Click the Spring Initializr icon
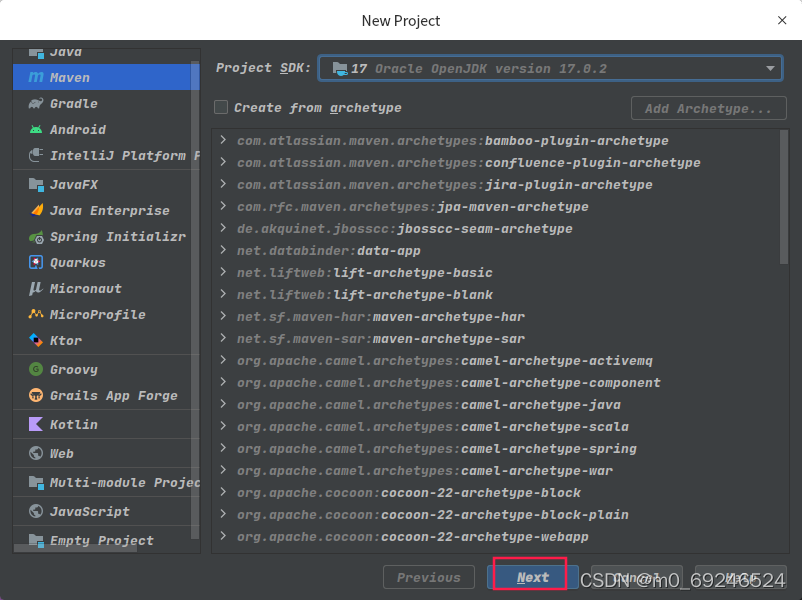 (36, 237)
